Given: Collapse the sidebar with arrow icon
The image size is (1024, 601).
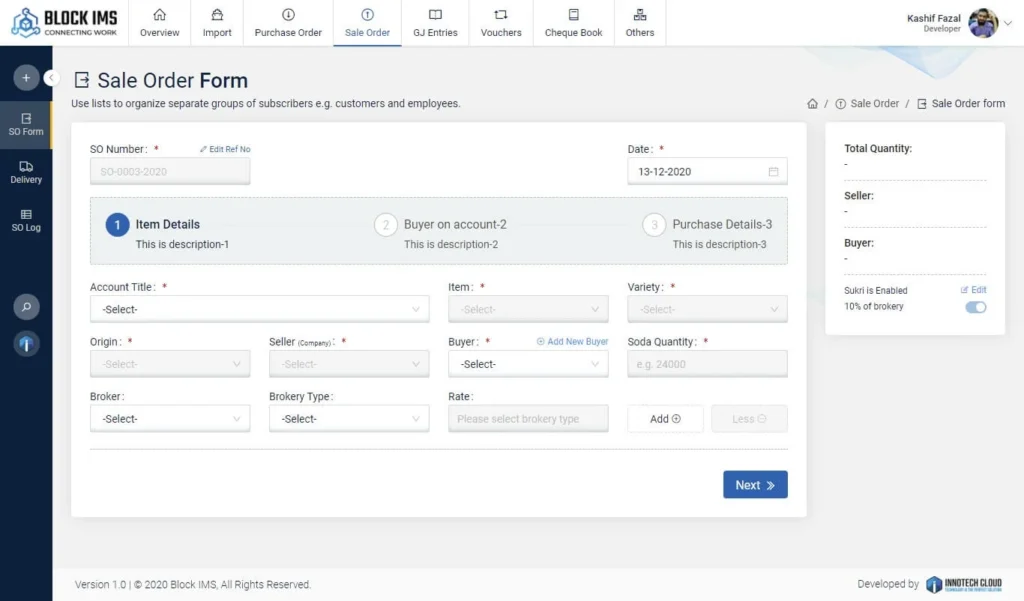Looking at the screenshot, I should point(52,77).
